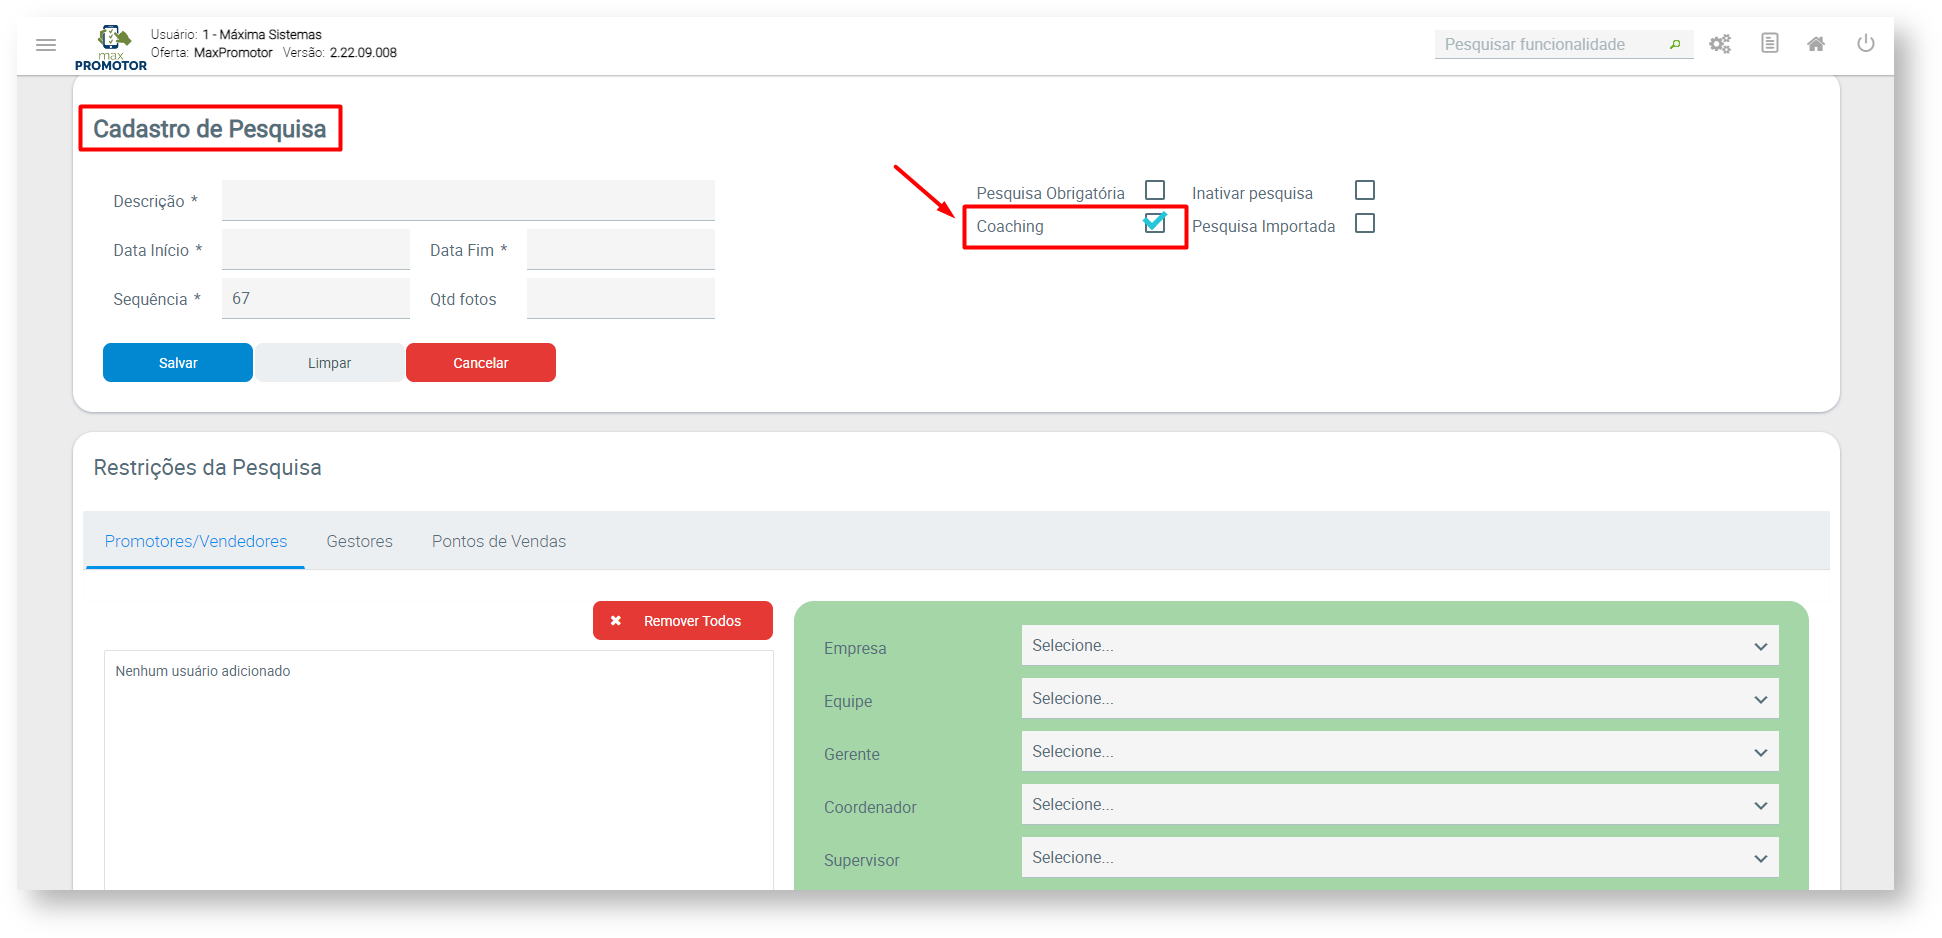
Task: Focus the Descrição input field
Action: tap(468, 200)
